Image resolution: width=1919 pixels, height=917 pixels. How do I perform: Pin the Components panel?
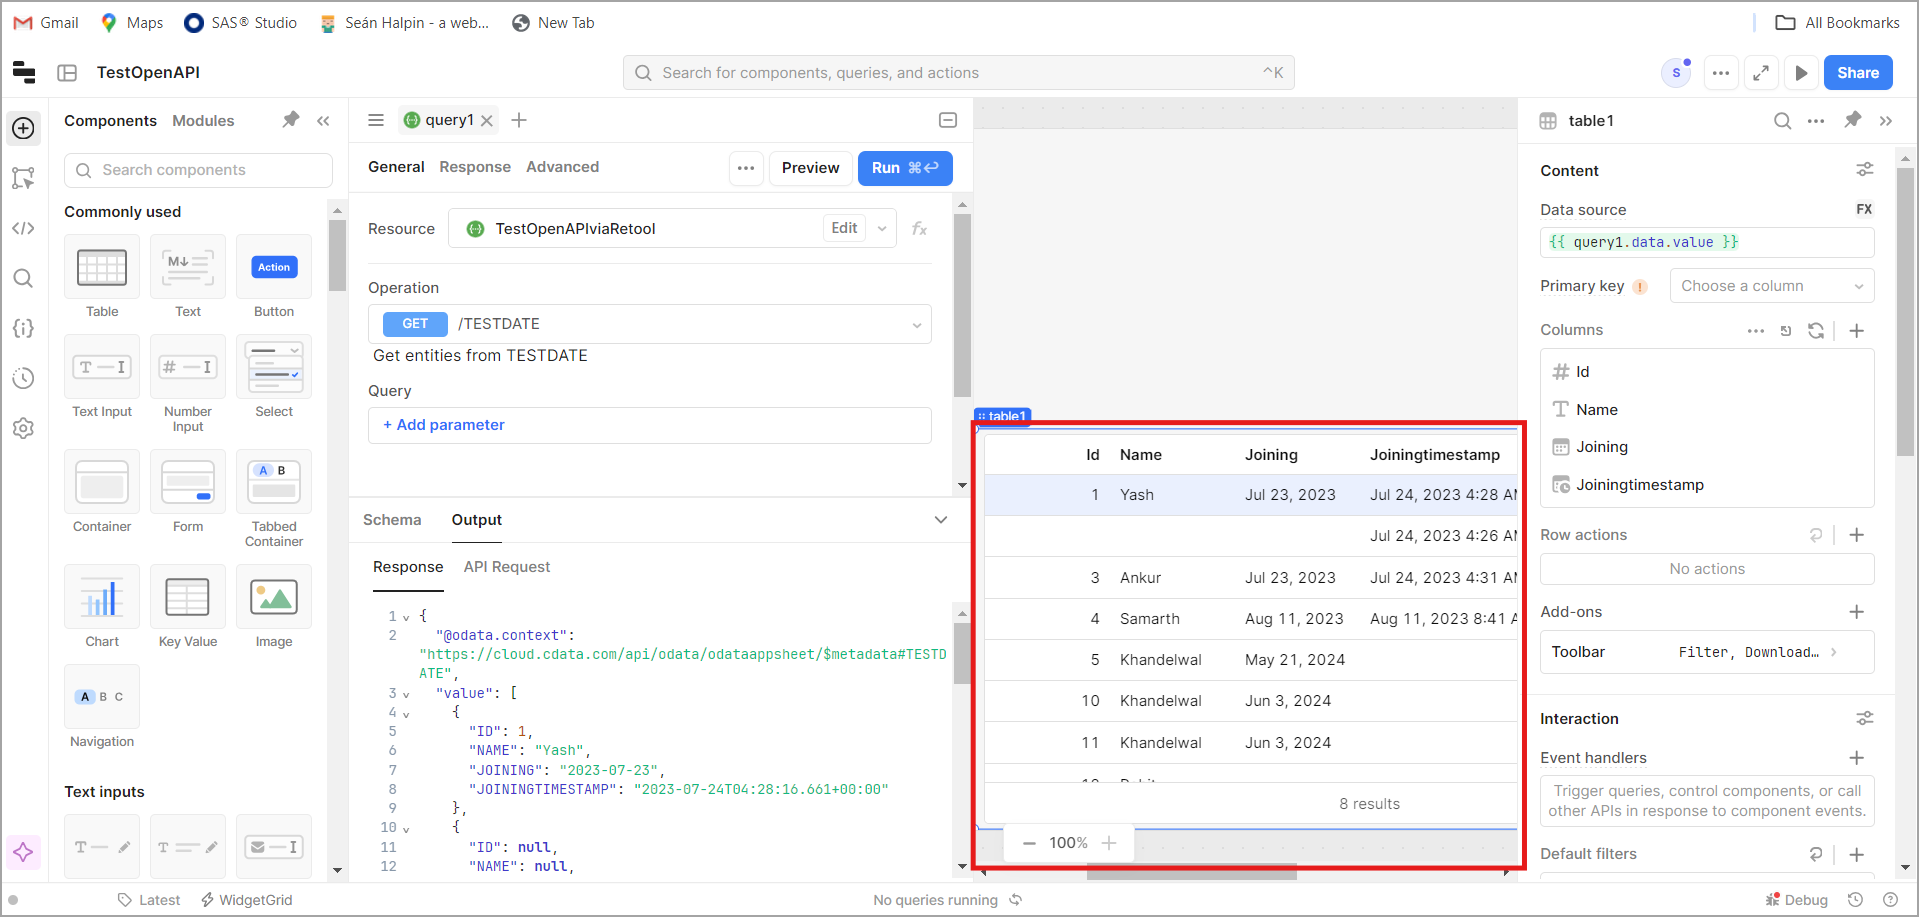pyautogui.click(x=290, y=120)
